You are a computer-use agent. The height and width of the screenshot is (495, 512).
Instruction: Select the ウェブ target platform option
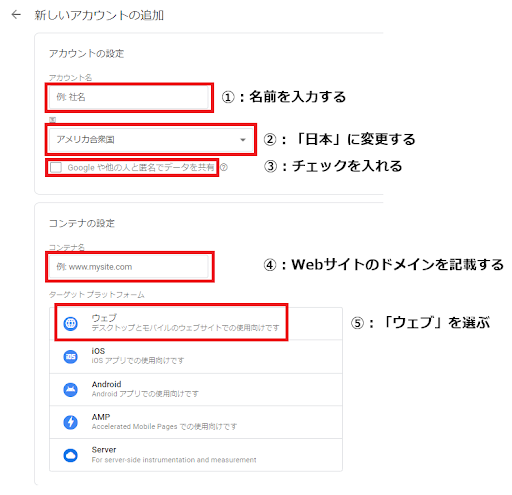(196, 323)
